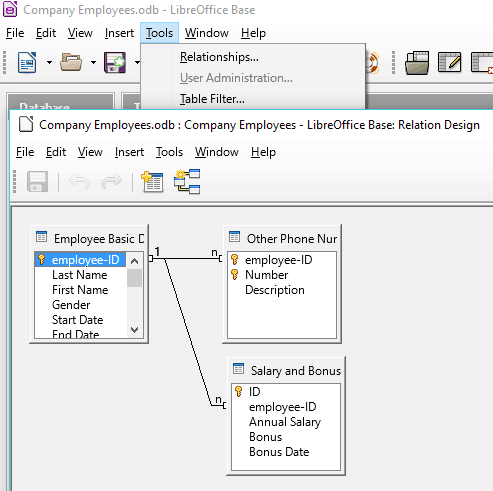The height and width of the screenshot is (491, 493).
Task: Open Window menu in main Base window
Action: pos(207,33)
